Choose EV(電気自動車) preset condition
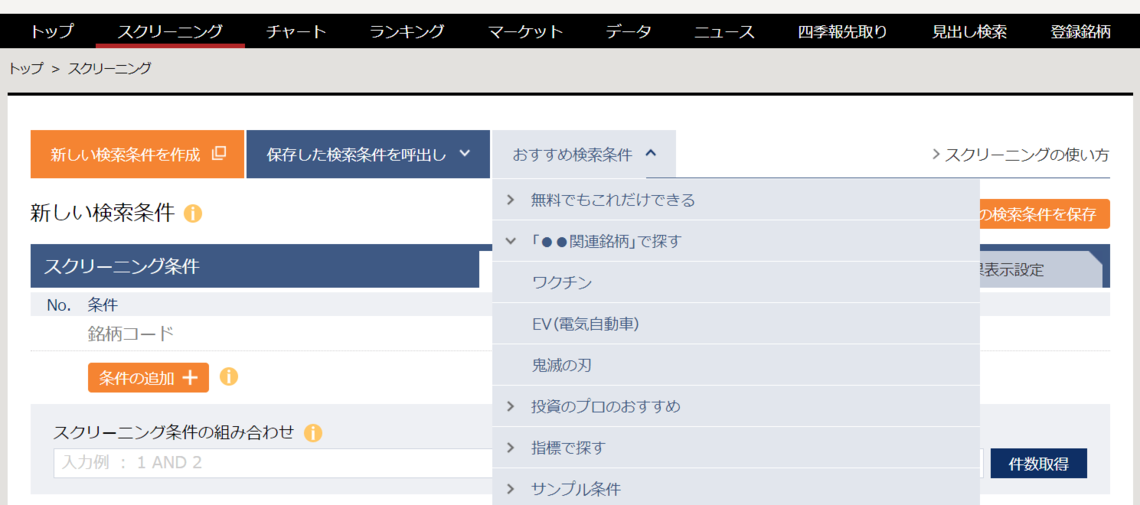Viewport: 1140px width, 505px height. click(585, 324)
